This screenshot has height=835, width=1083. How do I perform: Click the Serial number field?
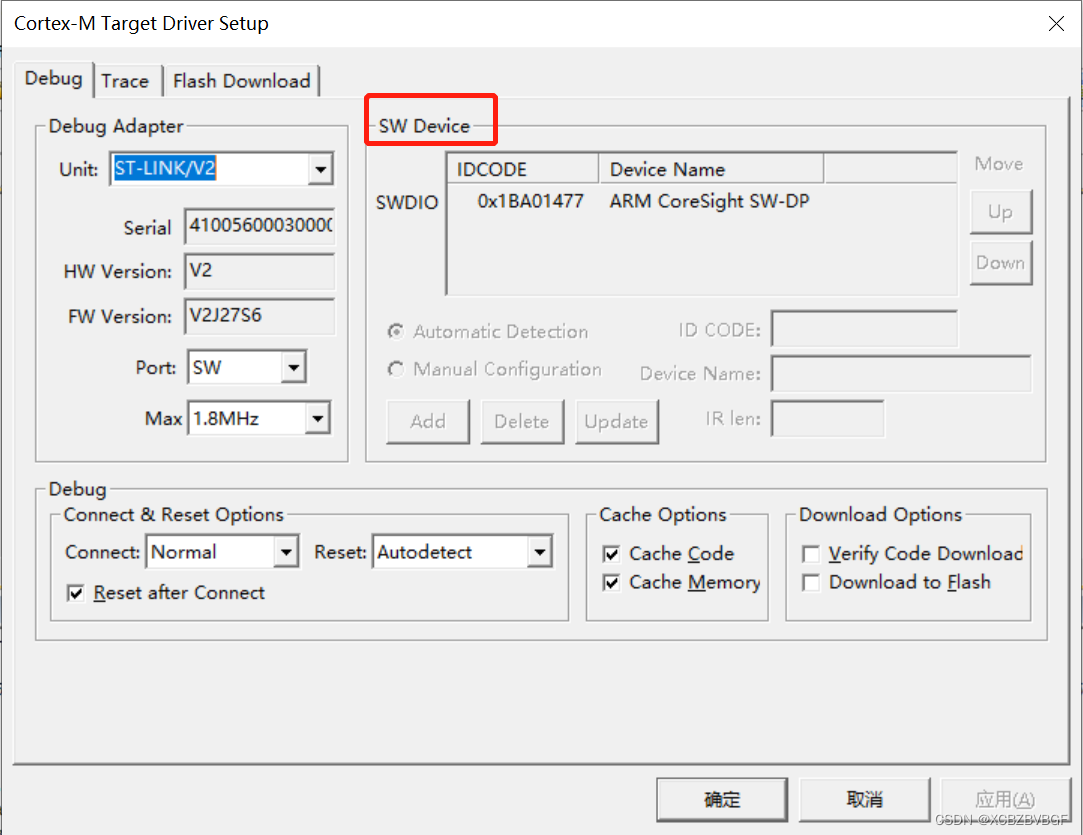click(260, 226)
